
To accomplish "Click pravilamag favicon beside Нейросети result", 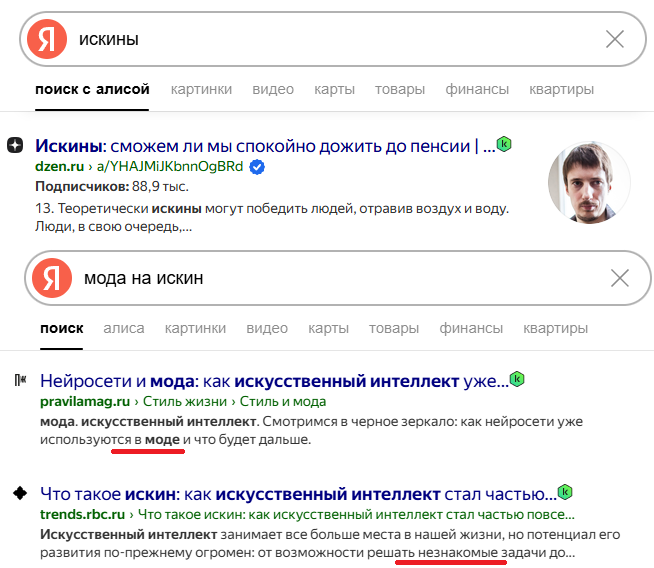I will (20, 380).
